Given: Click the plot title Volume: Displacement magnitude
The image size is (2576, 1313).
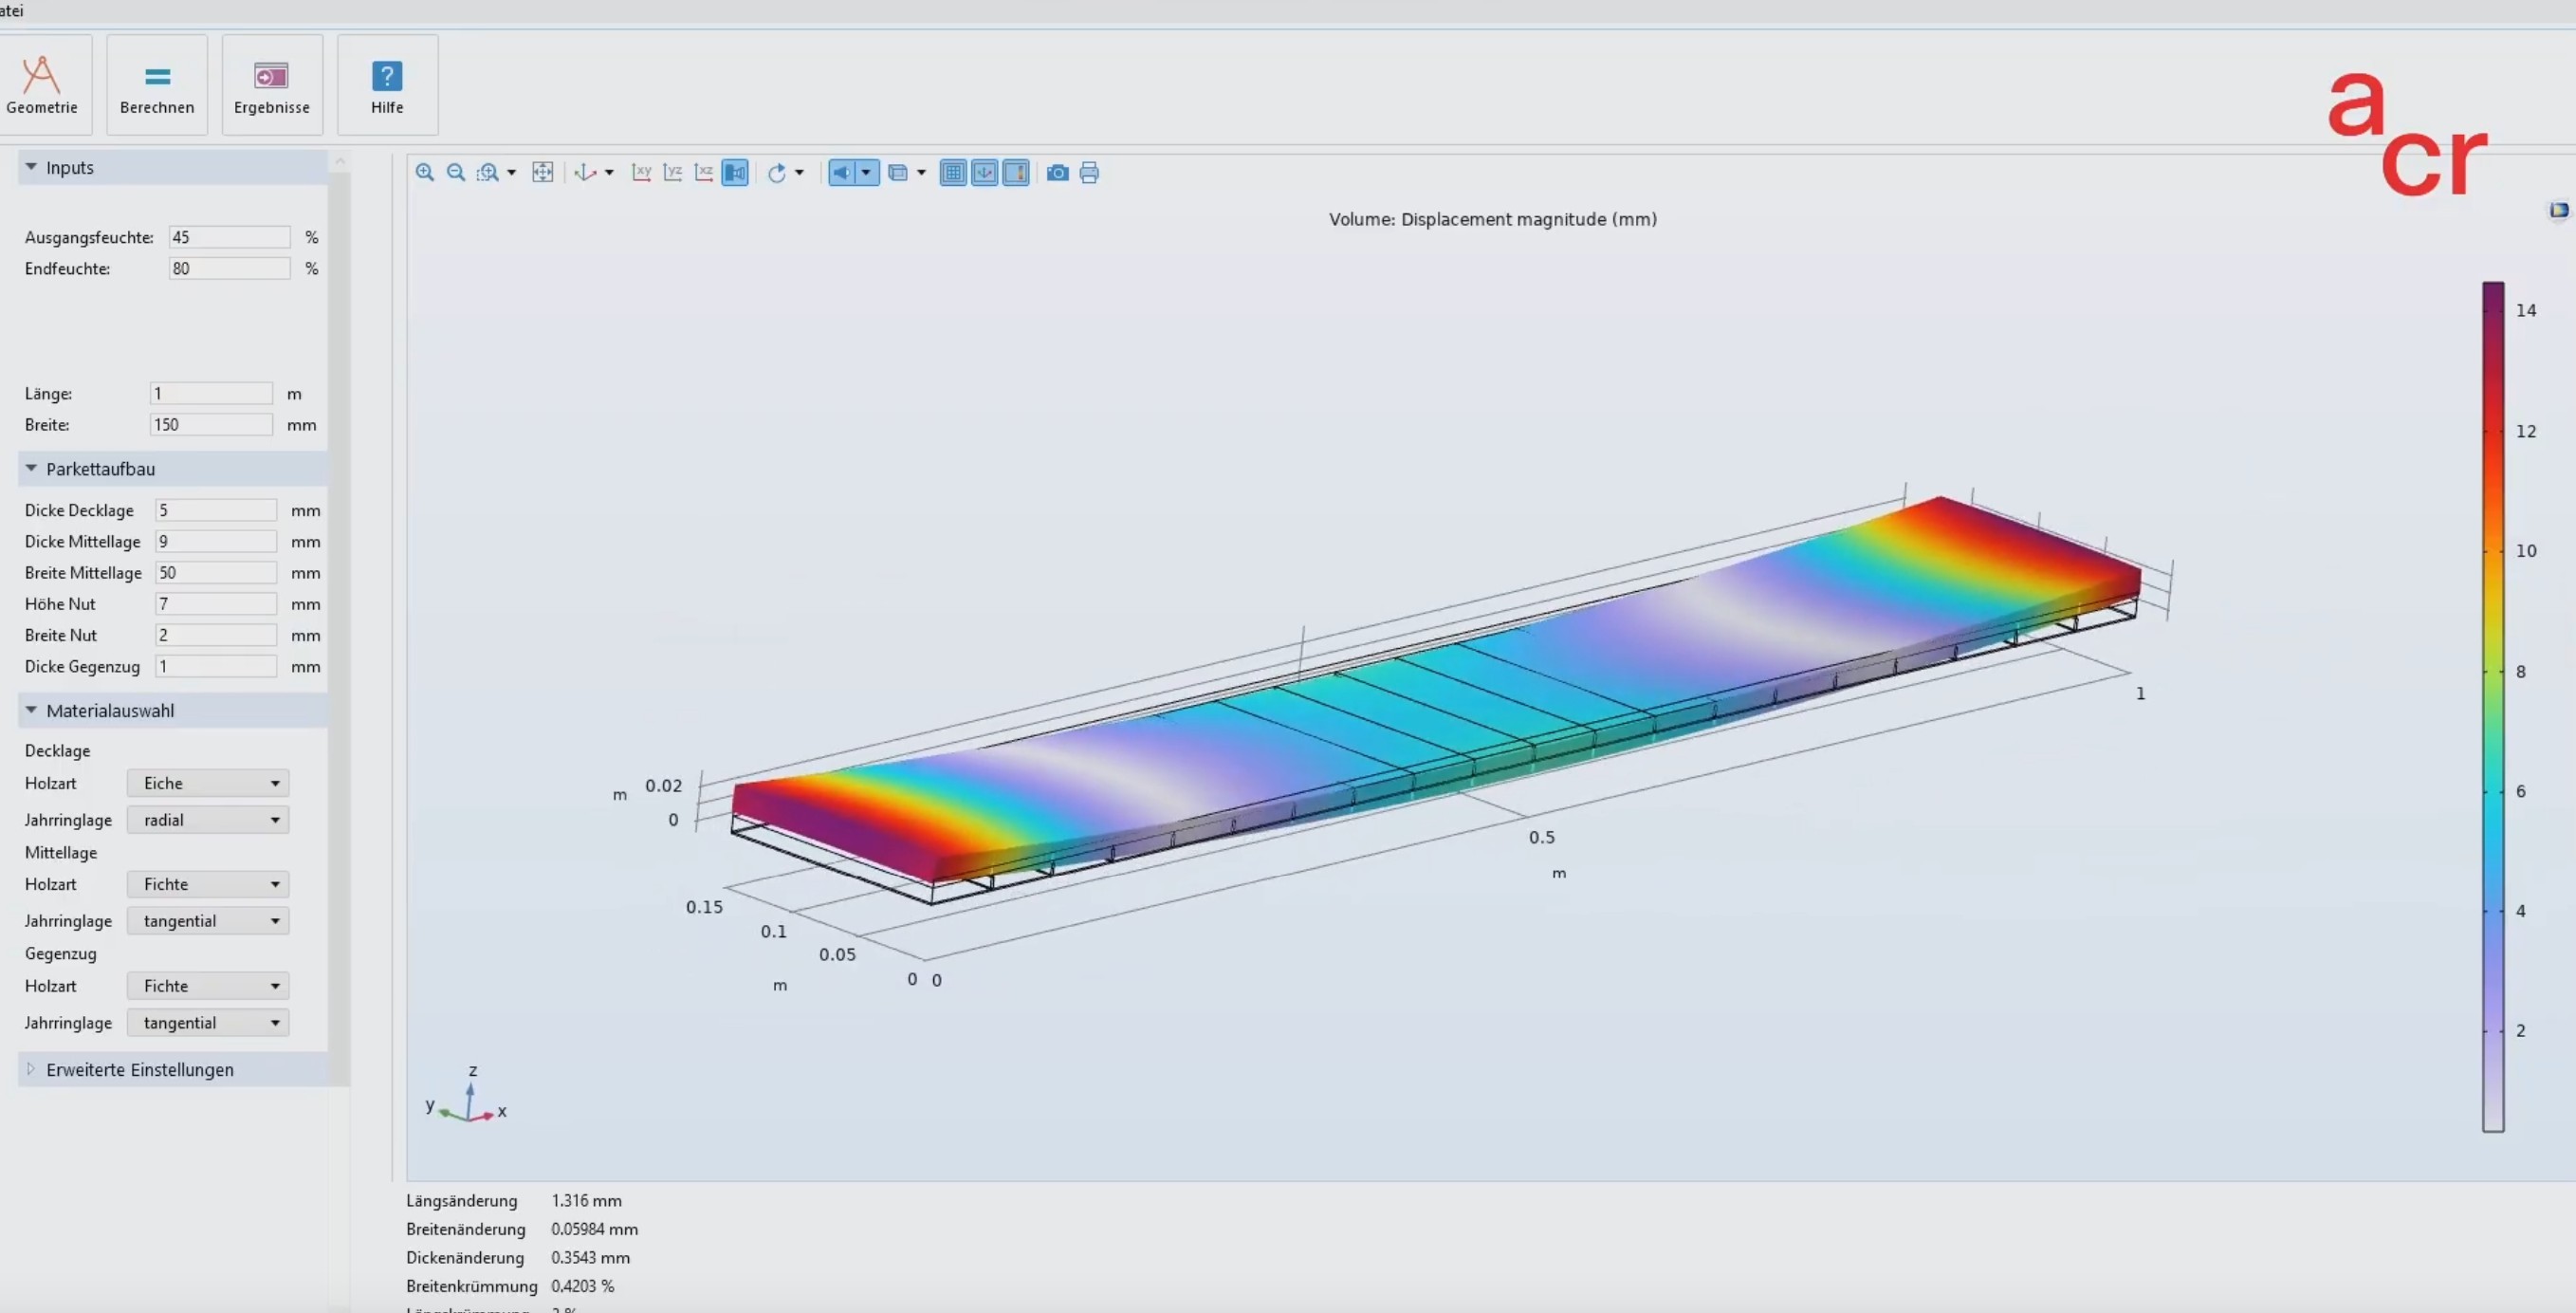Looking at the screenshot, I should pyautogui.click(x=1492, y=219).
